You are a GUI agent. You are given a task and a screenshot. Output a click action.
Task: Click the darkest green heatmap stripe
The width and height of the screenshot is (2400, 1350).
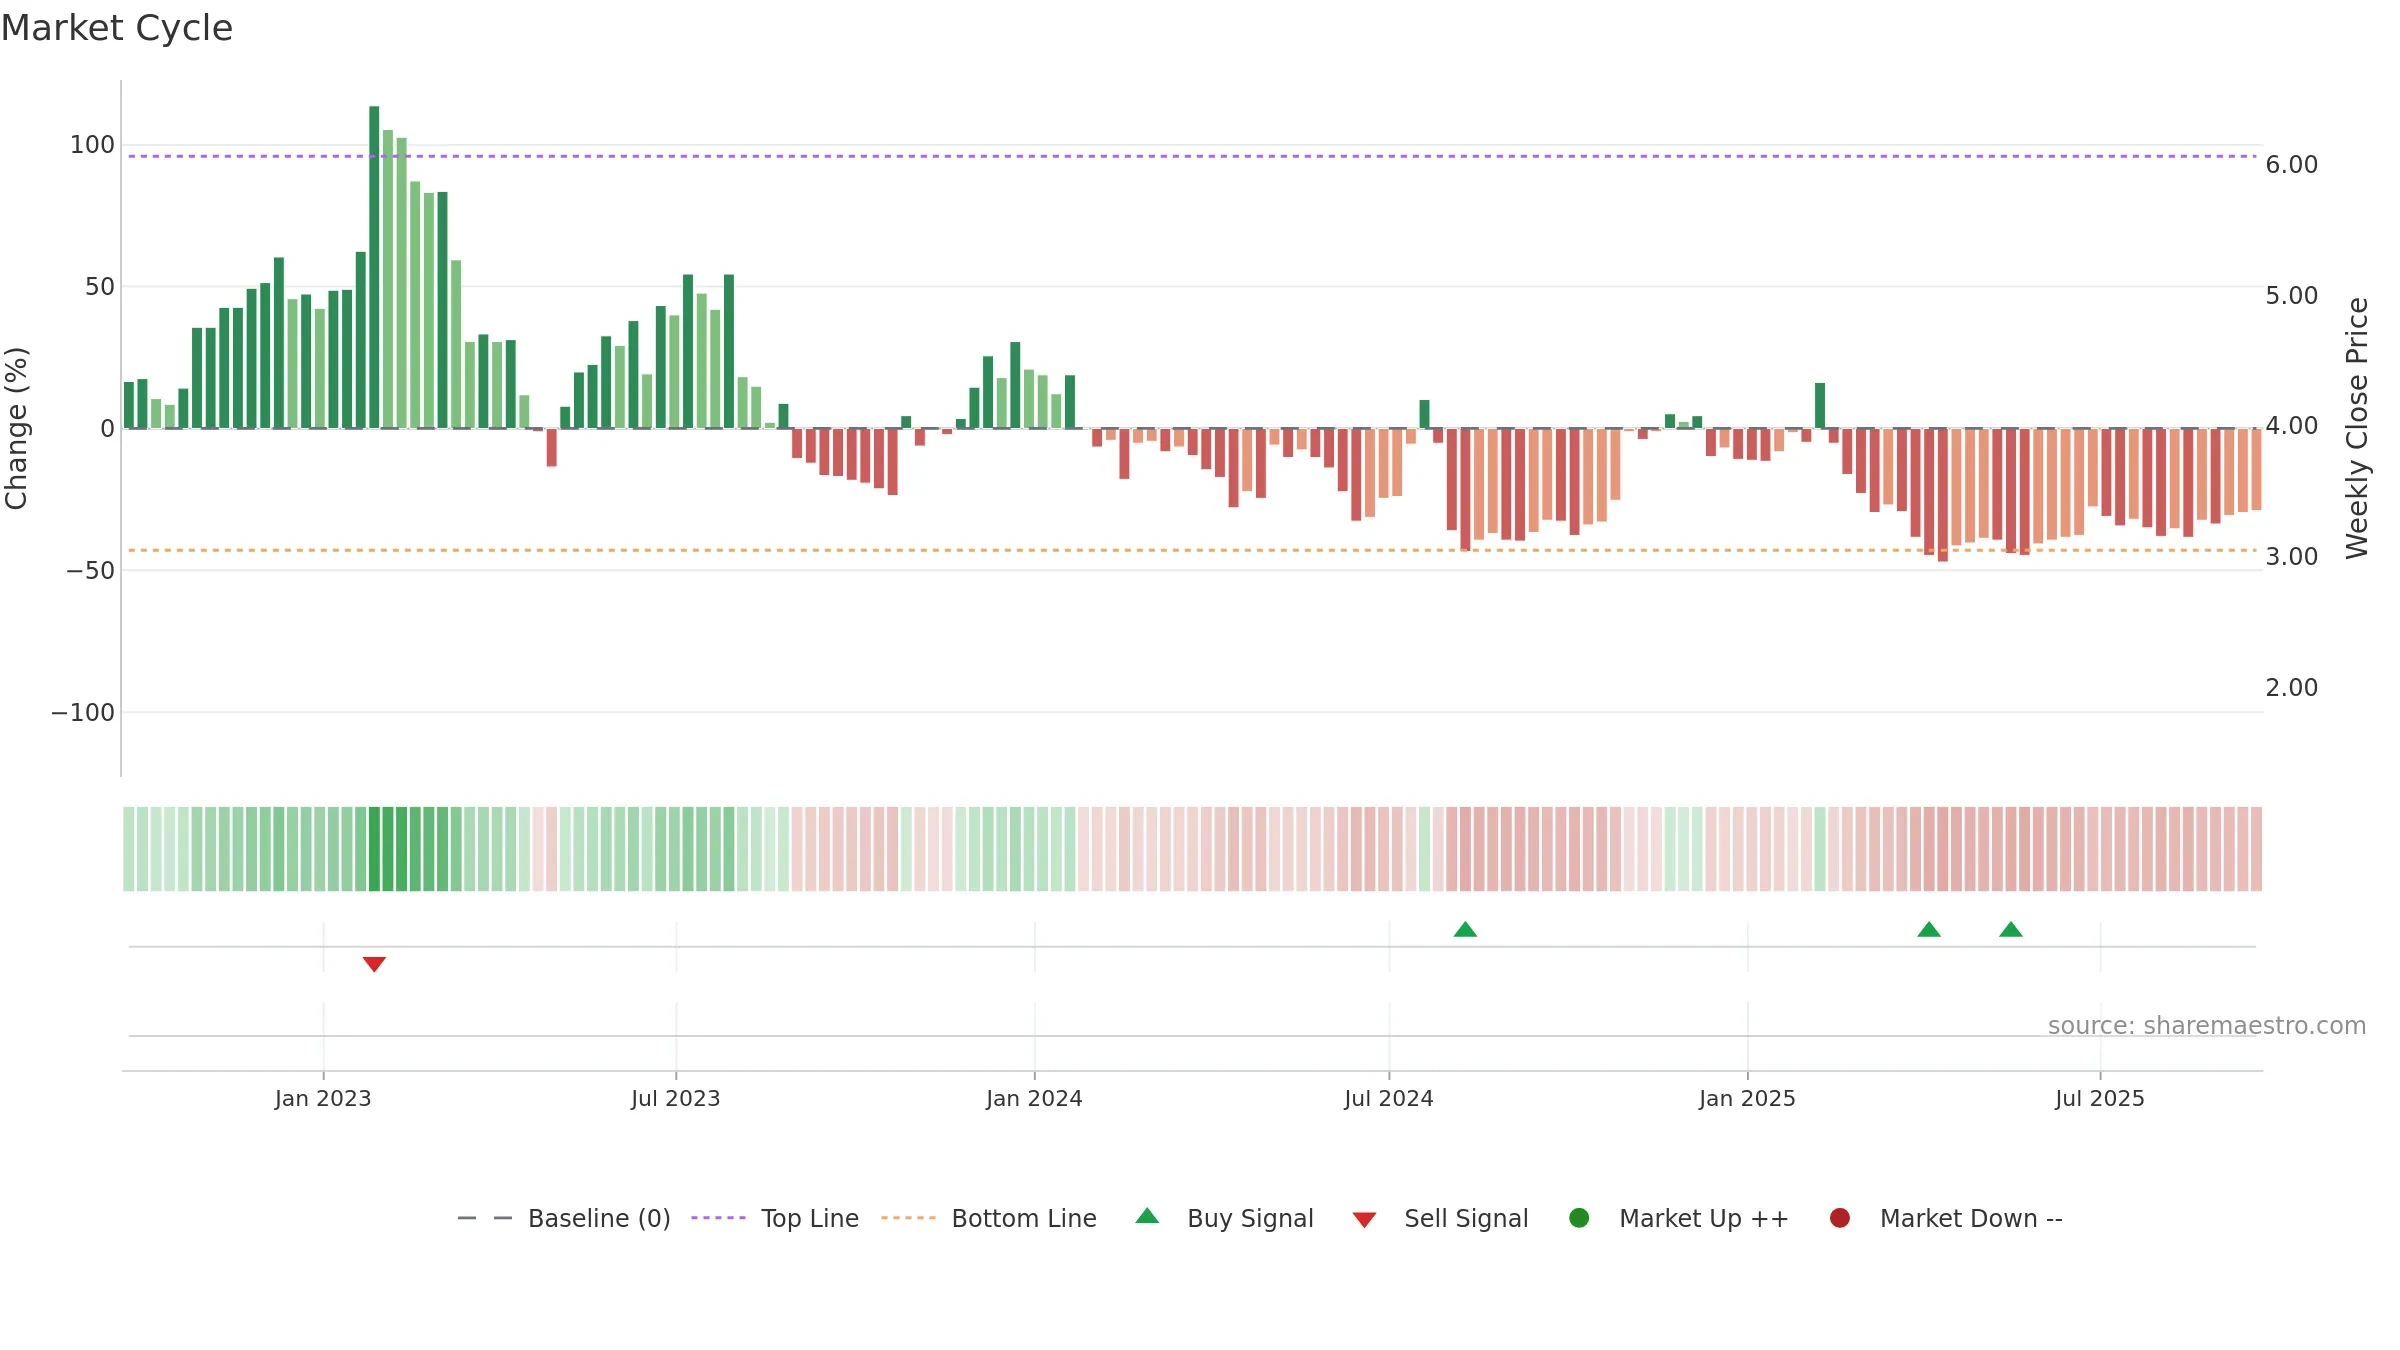(x=374, y=849)
